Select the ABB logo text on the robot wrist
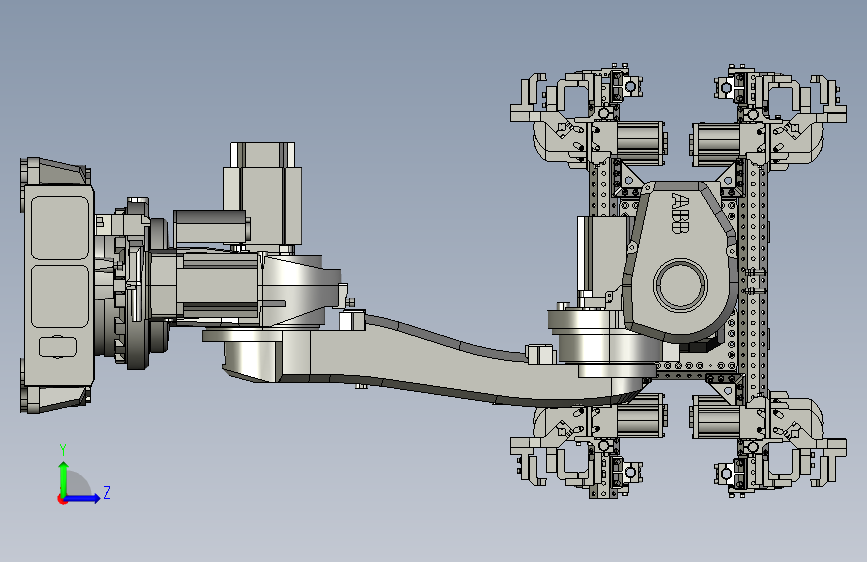 (x=680, y=213)
